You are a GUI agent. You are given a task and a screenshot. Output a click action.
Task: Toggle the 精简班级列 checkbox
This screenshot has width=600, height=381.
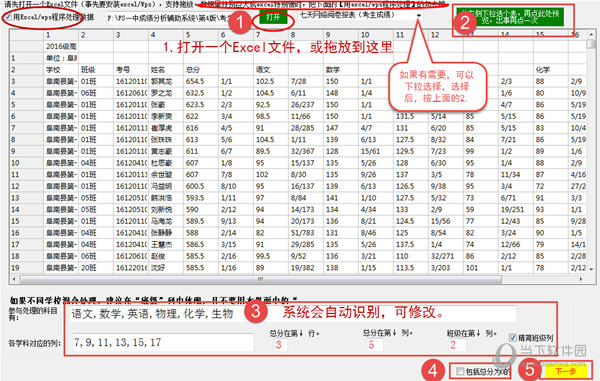[513, 337]
